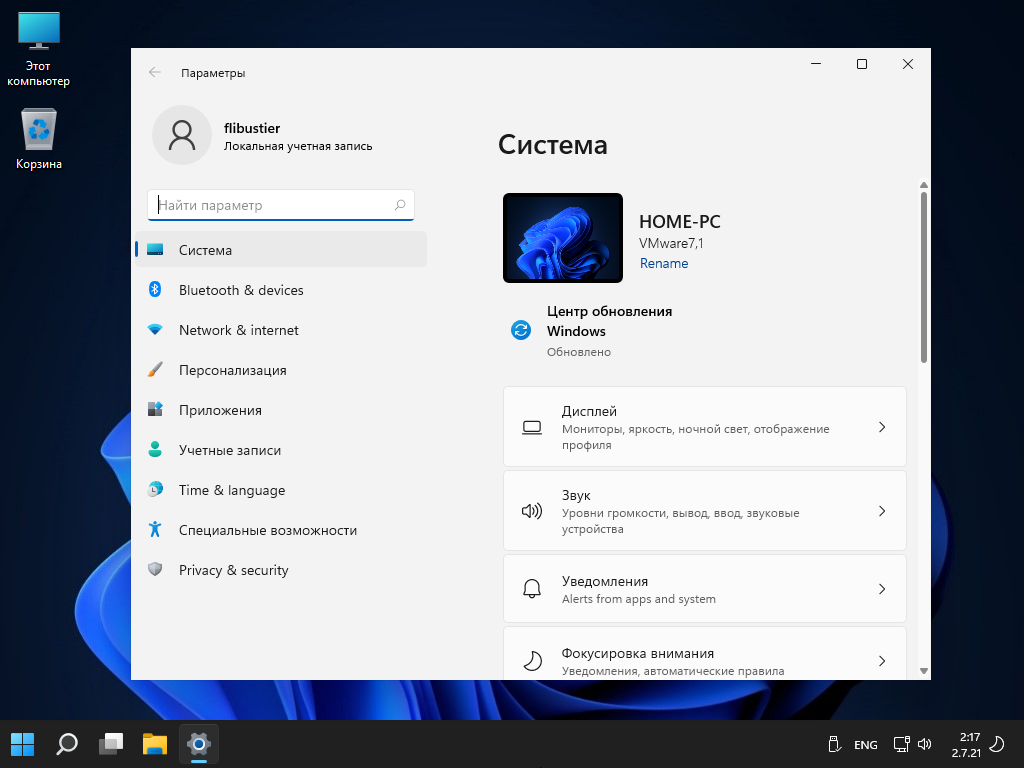Click the settings page vertical scrollbar

click(x=923, y=277)
